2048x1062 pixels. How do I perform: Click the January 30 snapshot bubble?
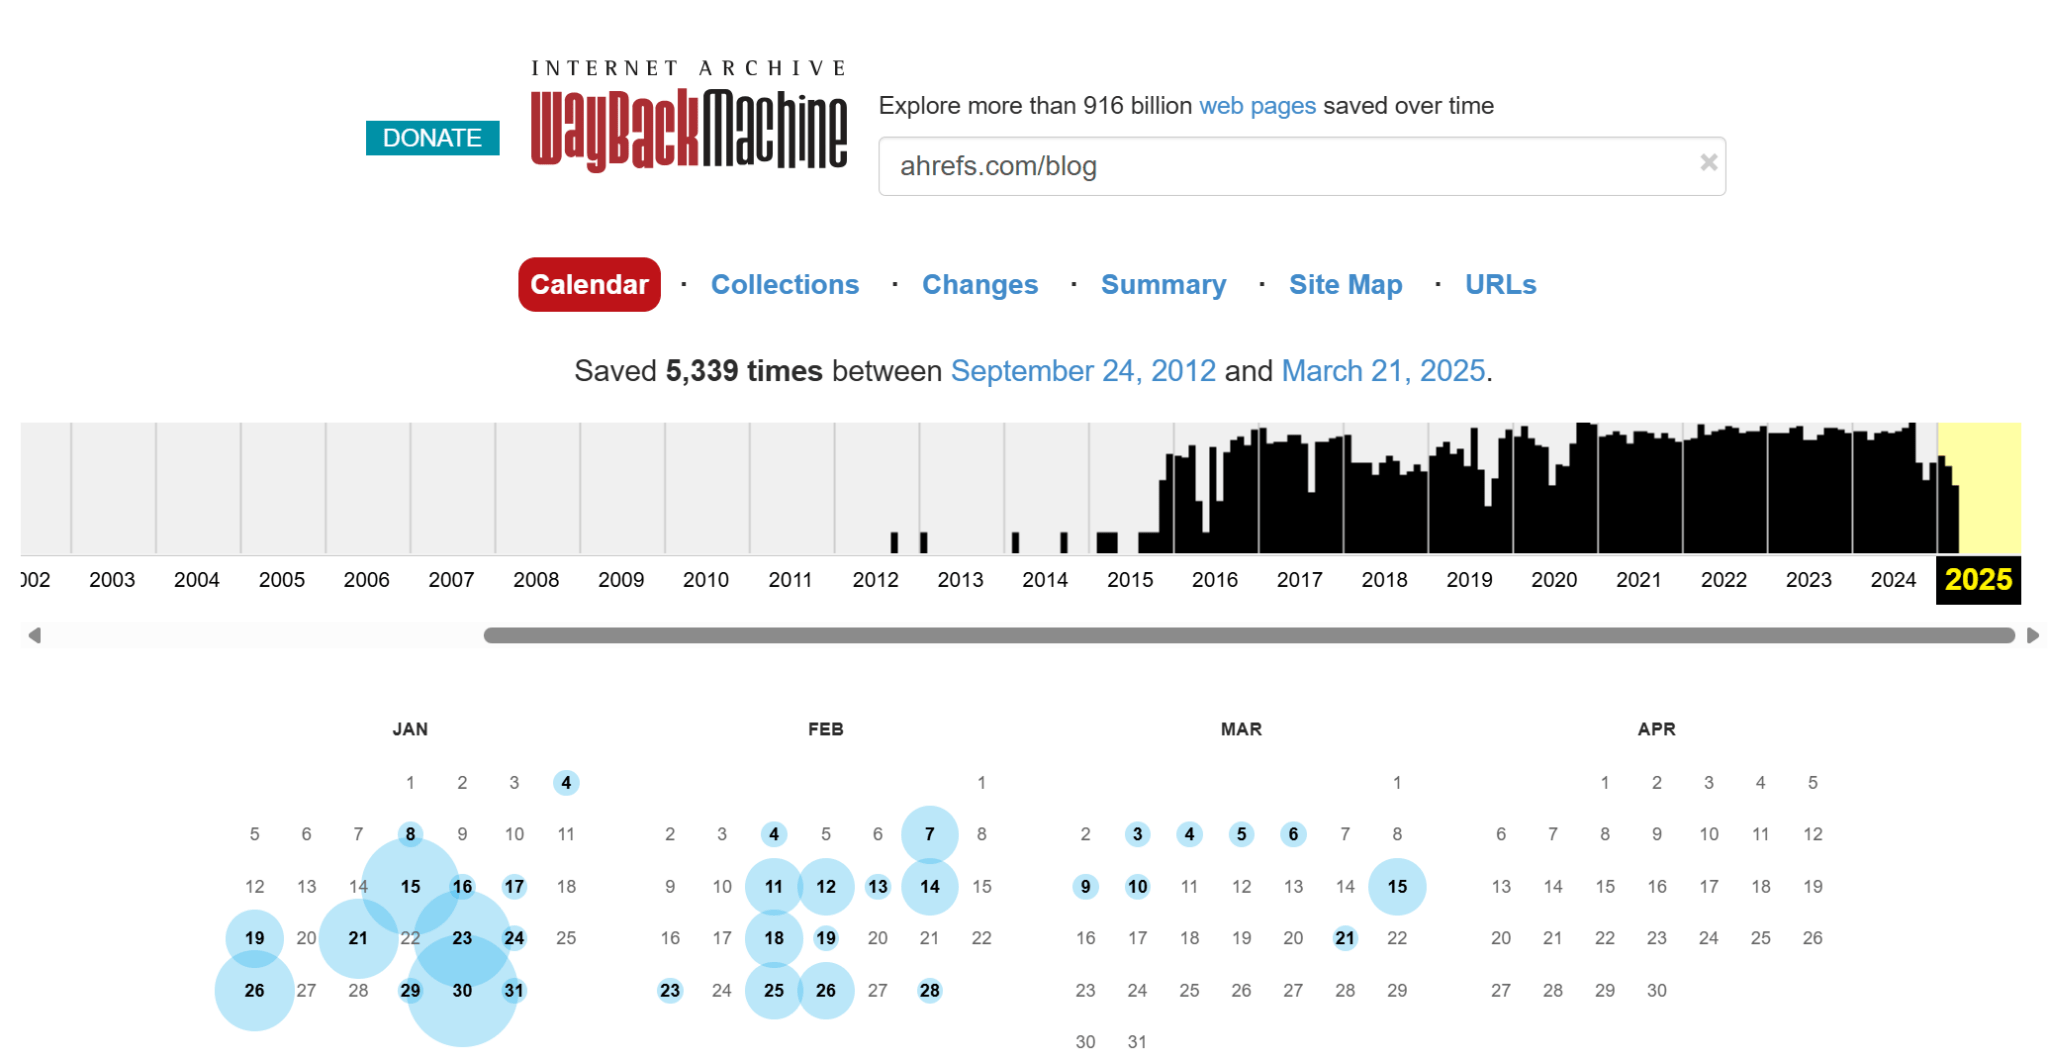click(462, 990)
